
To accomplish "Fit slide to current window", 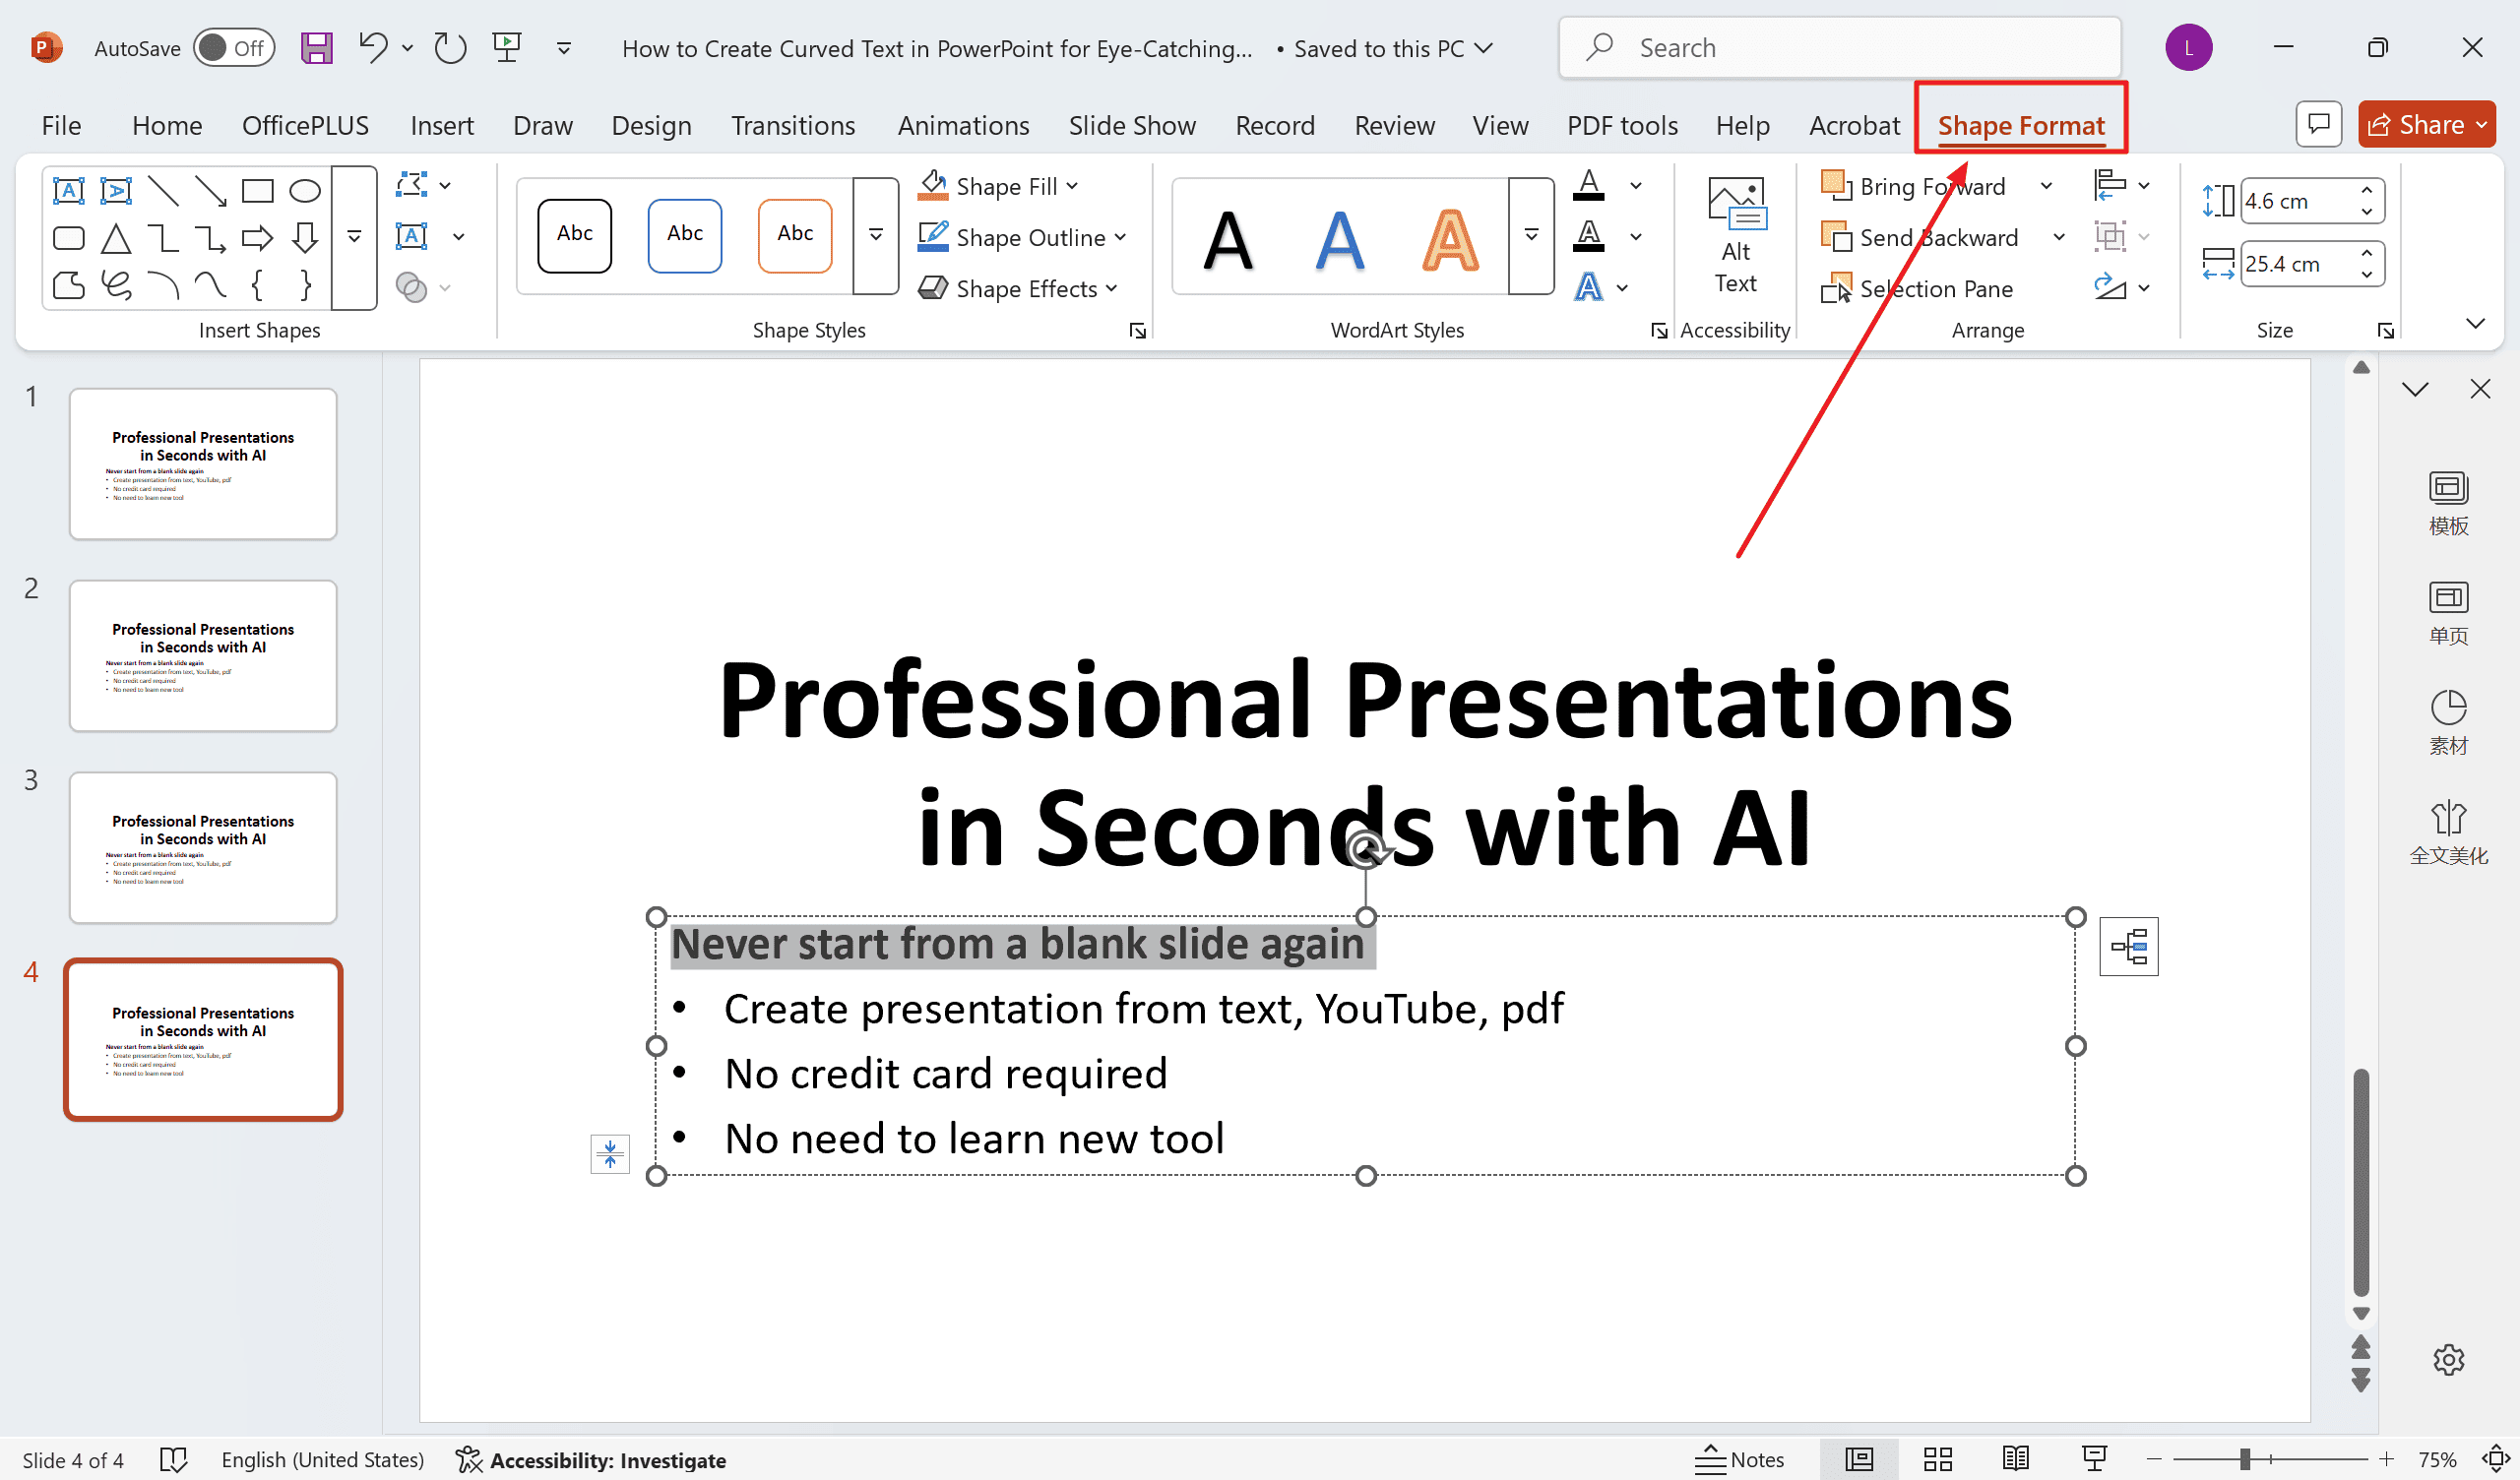I will click(x=2497, y=1460).
